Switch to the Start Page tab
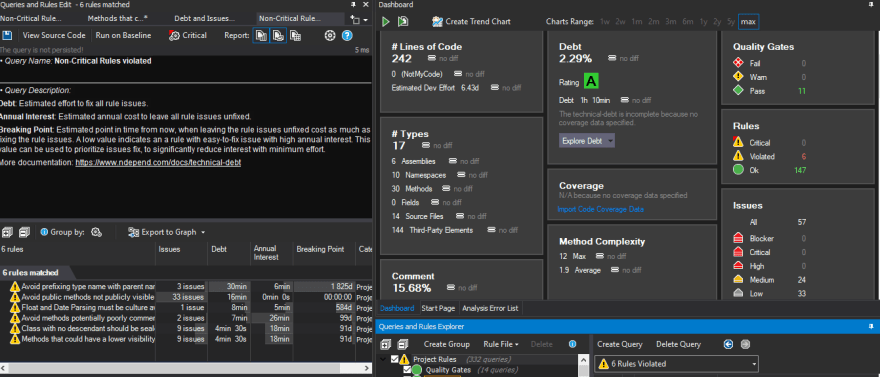The height and width of the screenshot is (377, 880). [438, 308]
